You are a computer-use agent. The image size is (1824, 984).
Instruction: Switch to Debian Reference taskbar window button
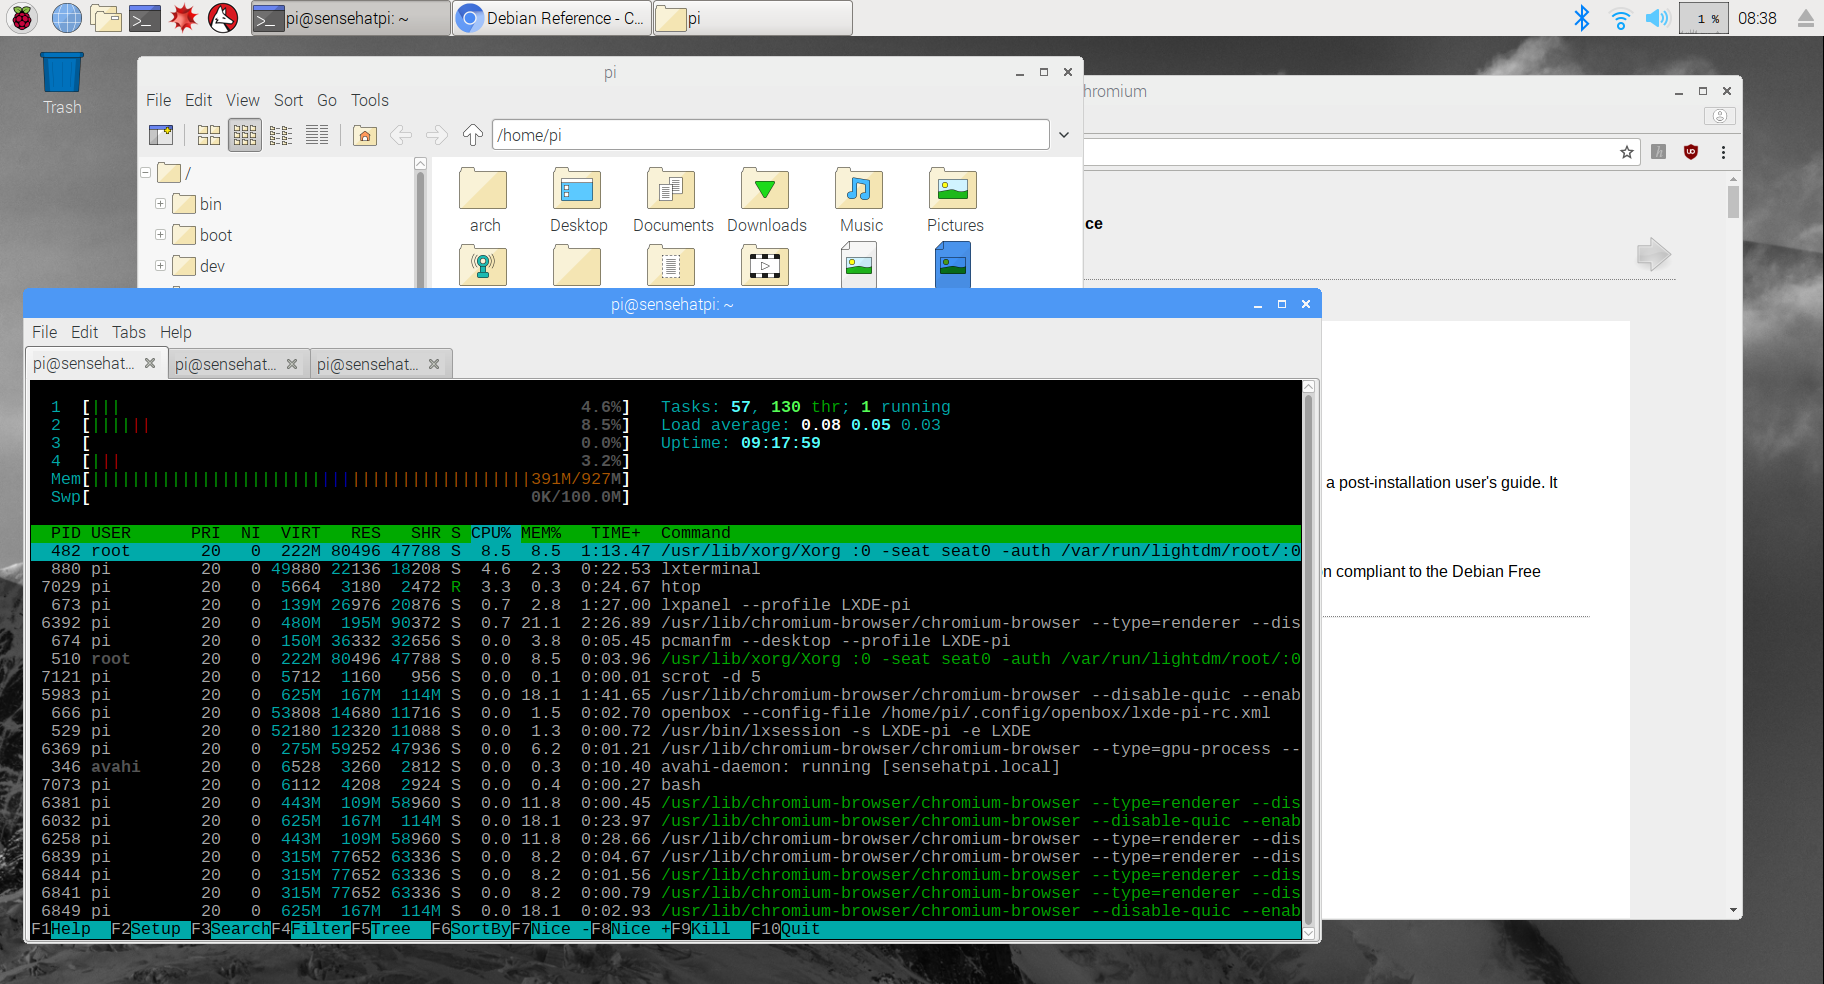click(552, 18)
